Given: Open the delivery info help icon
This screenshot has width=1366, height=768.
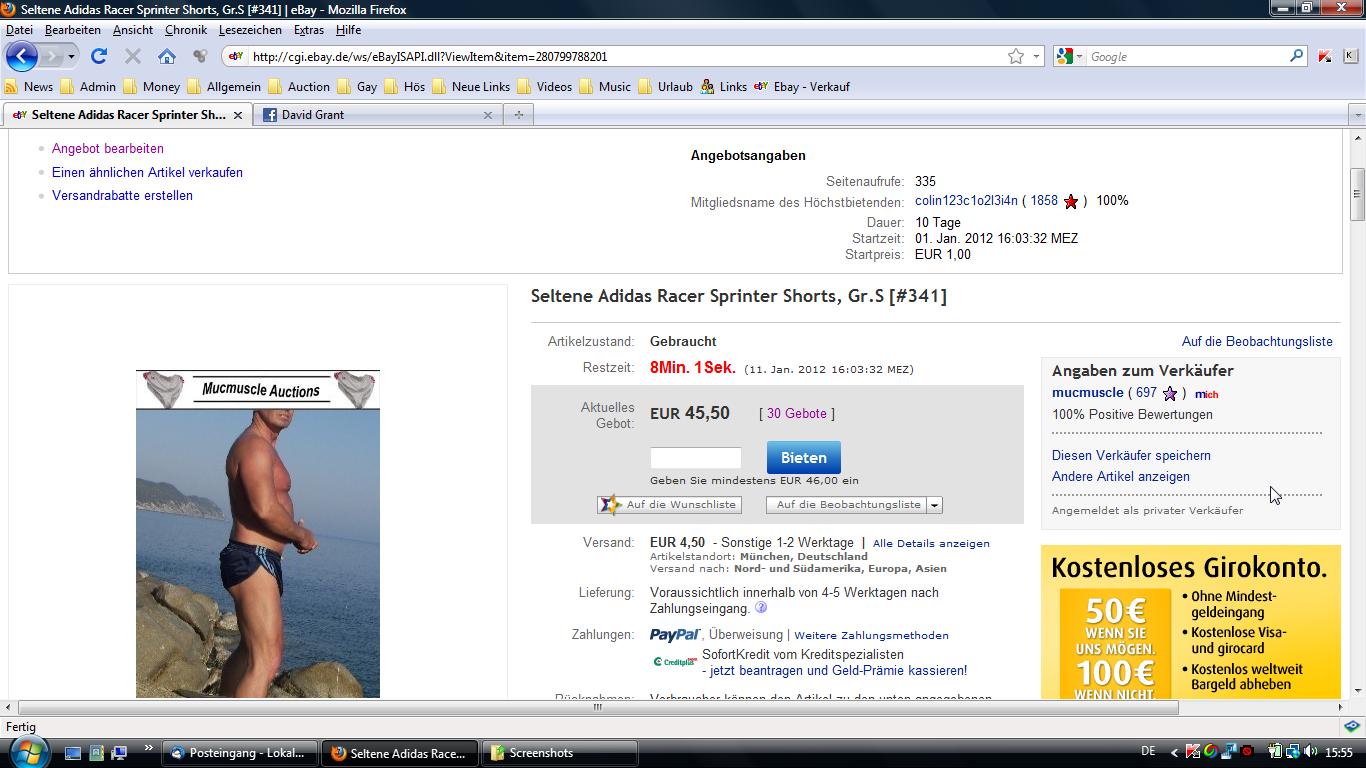Looking at the screenshot, I should (761, 608).
